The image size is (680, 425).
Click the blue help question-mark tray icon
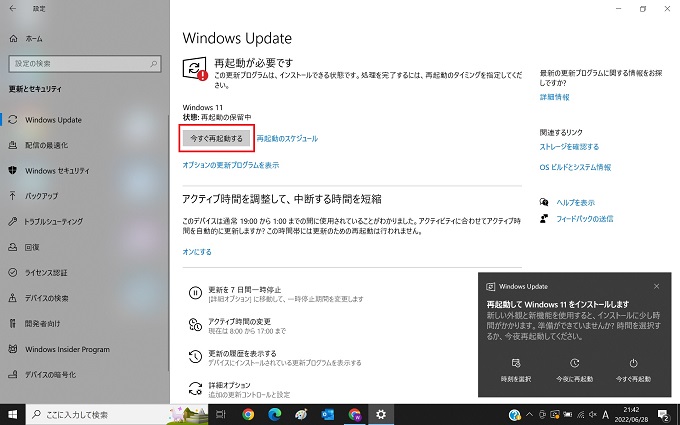click(515, 415)
